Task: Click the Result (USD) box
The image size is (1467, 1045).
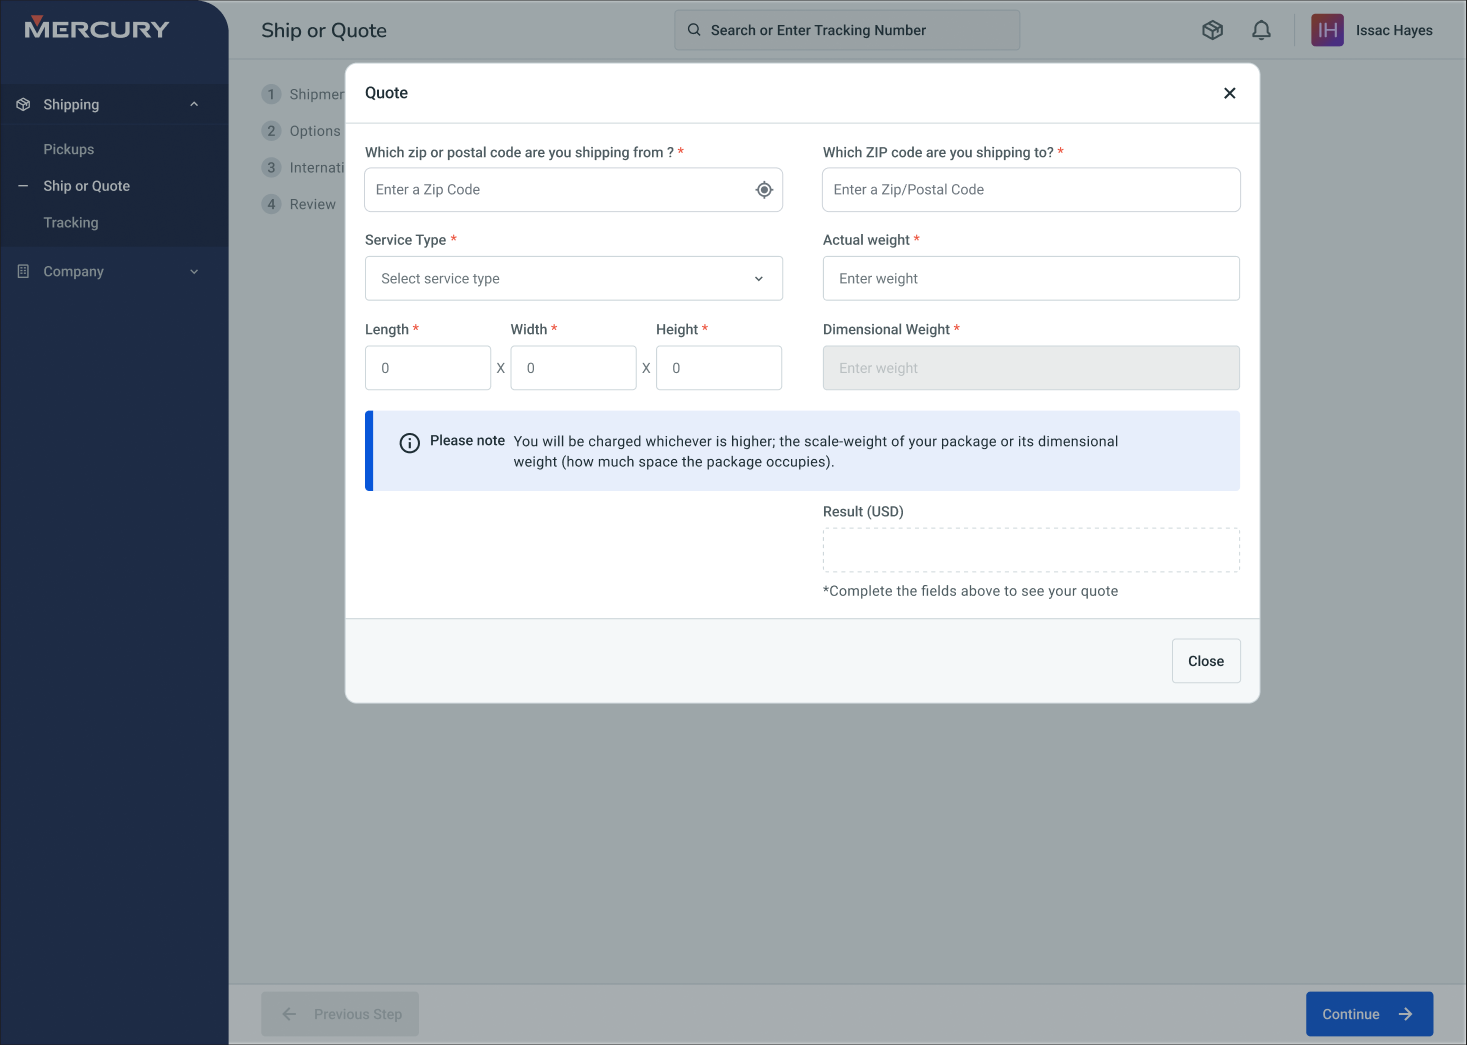Action: (1031, 550)
